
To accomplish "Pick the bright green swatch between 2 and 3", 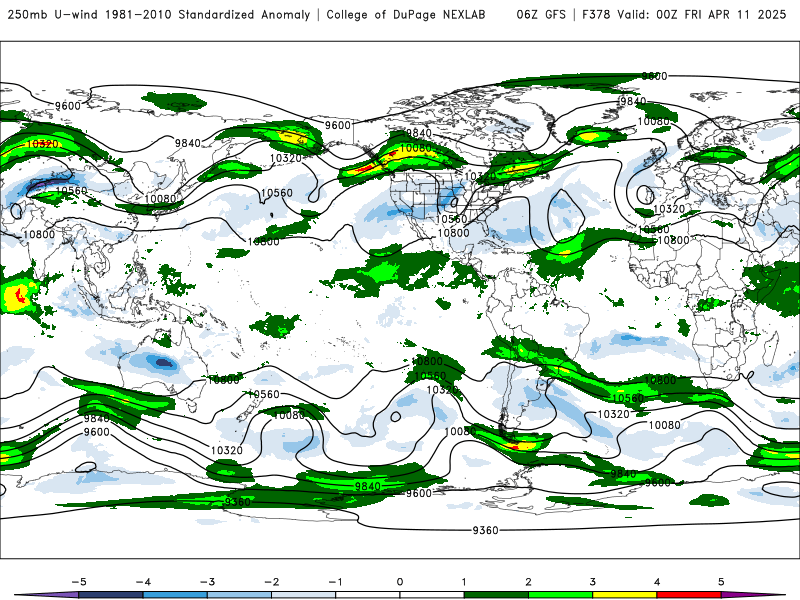I will (560, 595).
